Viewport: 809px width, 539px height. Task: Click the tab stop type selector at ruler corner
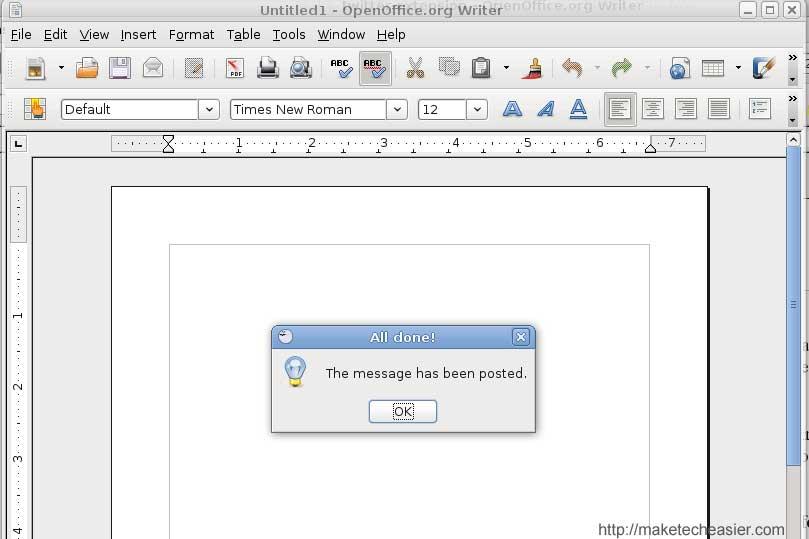coord(19,144)
